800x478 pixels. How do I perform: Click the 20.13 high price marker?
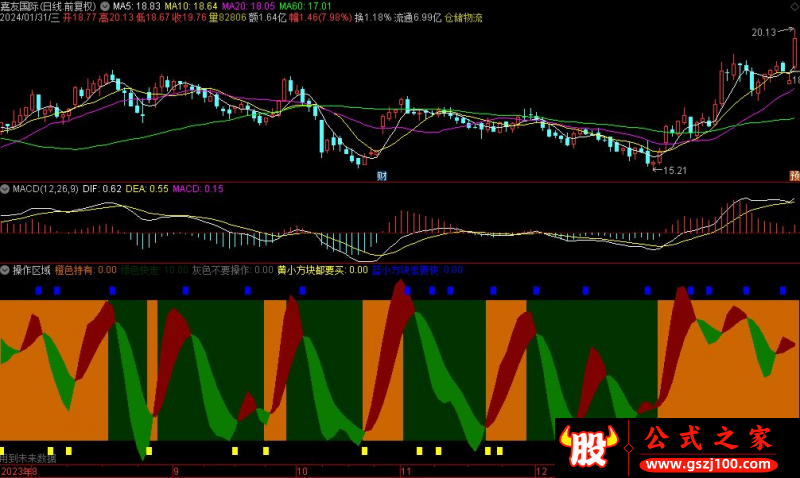766,33
